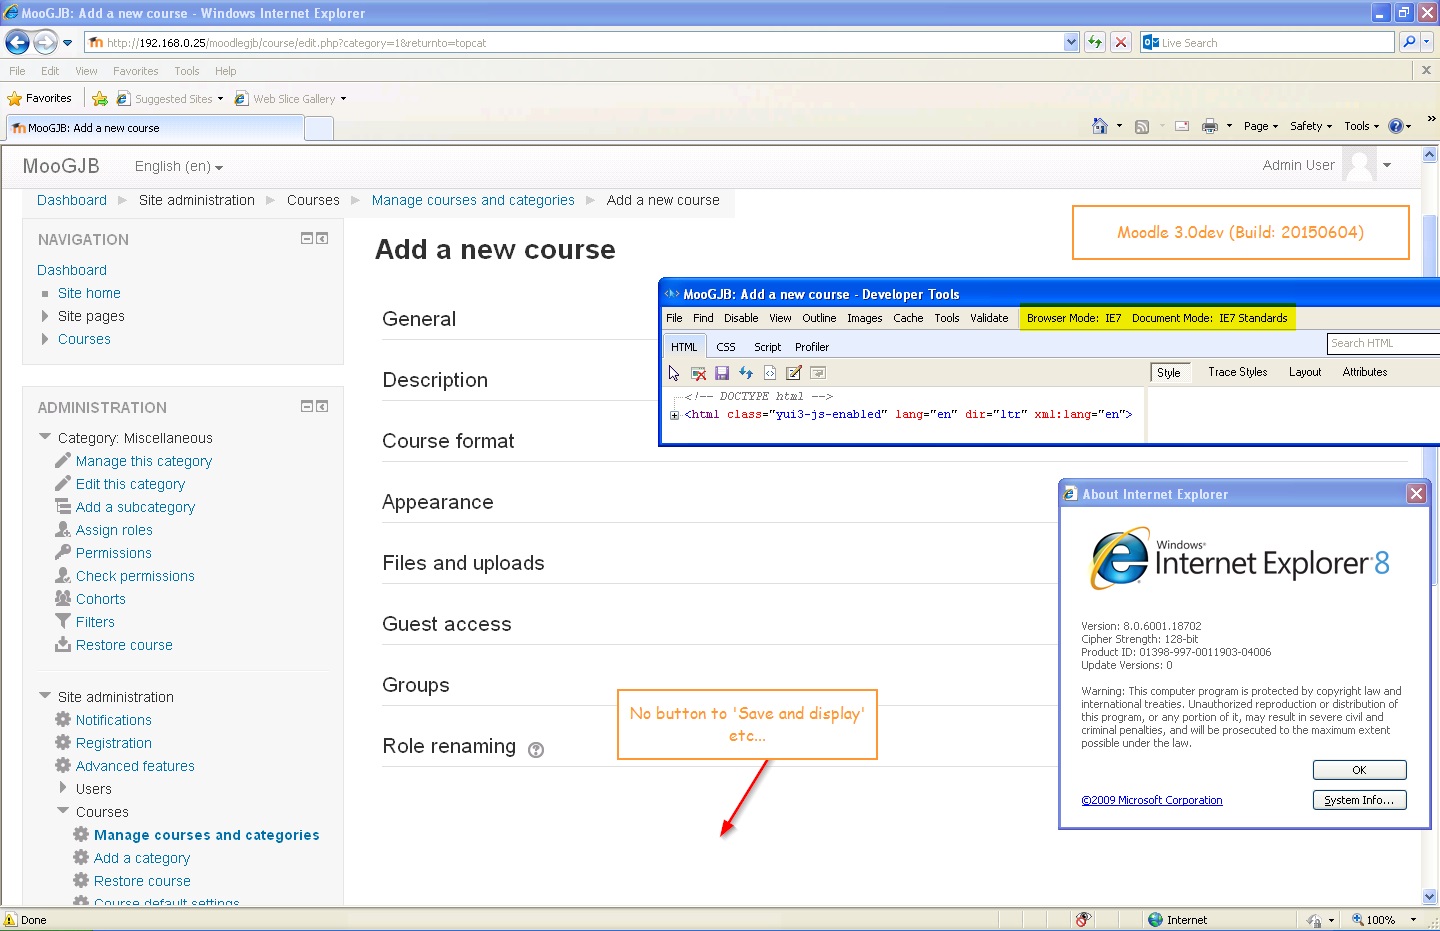Click the Save floppy icon in Developer Tools
1440x931 pixels.
722,373
